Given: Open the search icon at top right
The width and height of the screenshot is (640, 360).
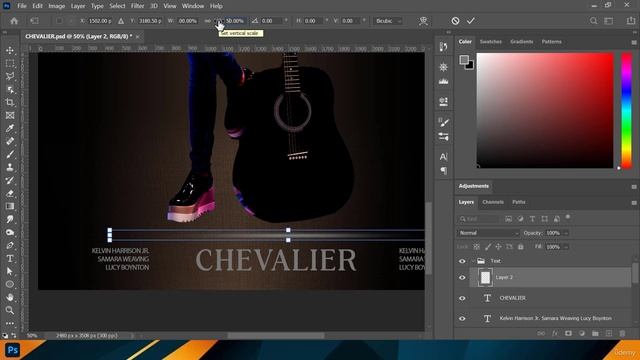Looking at the screenshot, I should pos(593,21).
